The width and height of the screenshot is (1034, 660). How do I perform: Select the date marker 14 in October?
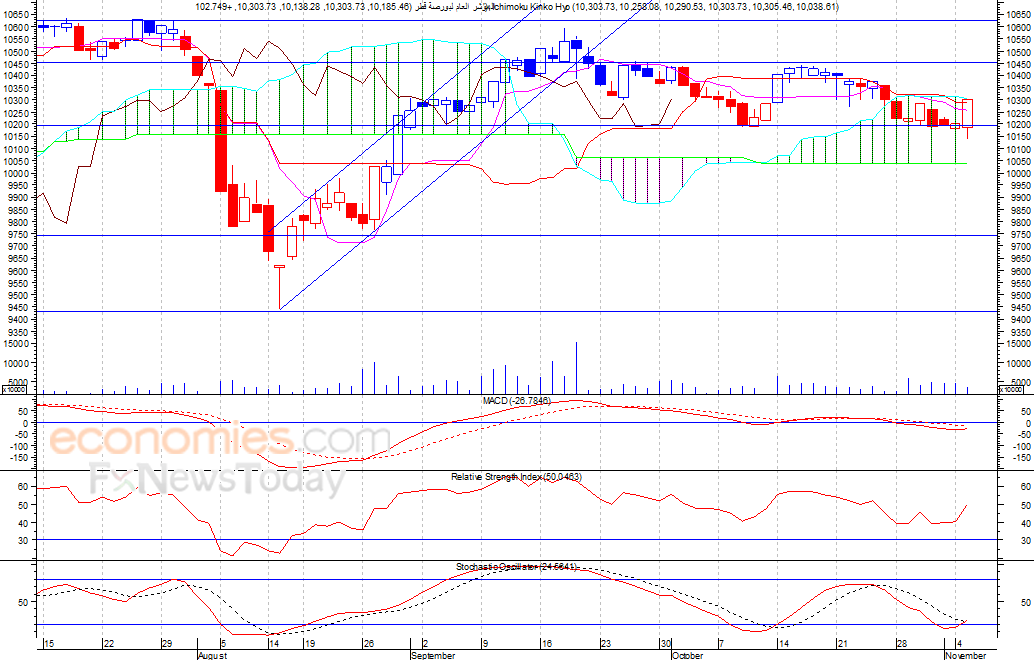tap(783, 644)
